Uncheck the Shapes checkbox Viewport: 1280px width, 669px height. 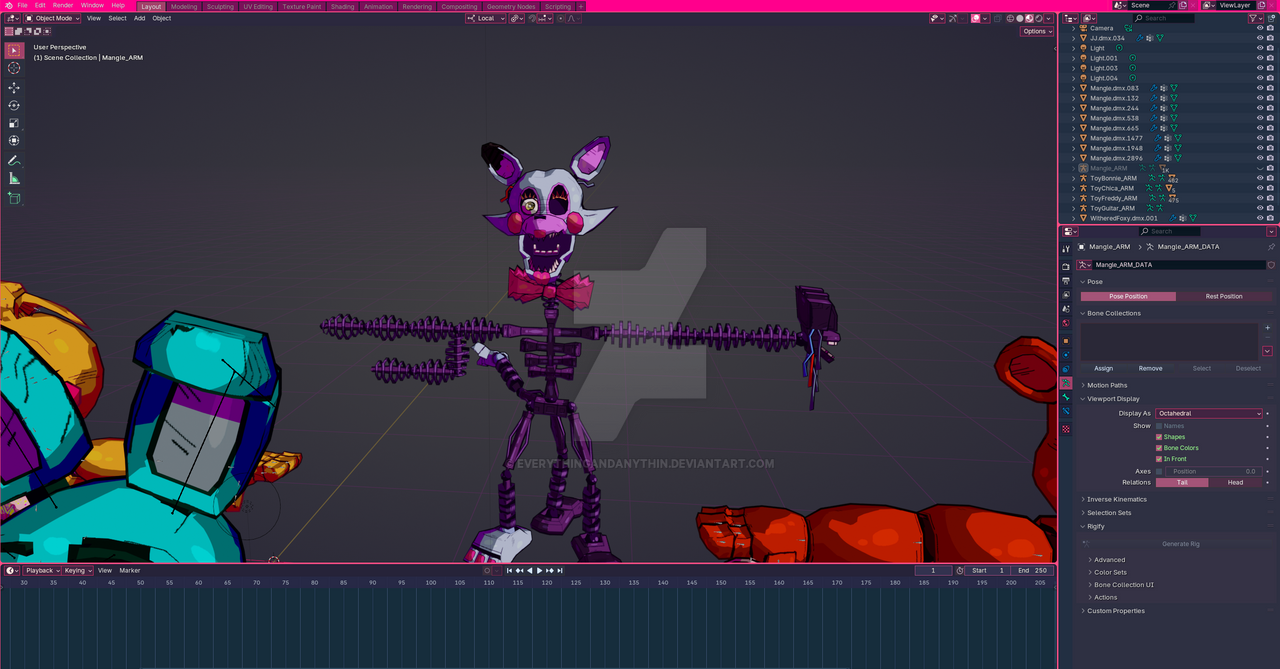click(1159, 437)
